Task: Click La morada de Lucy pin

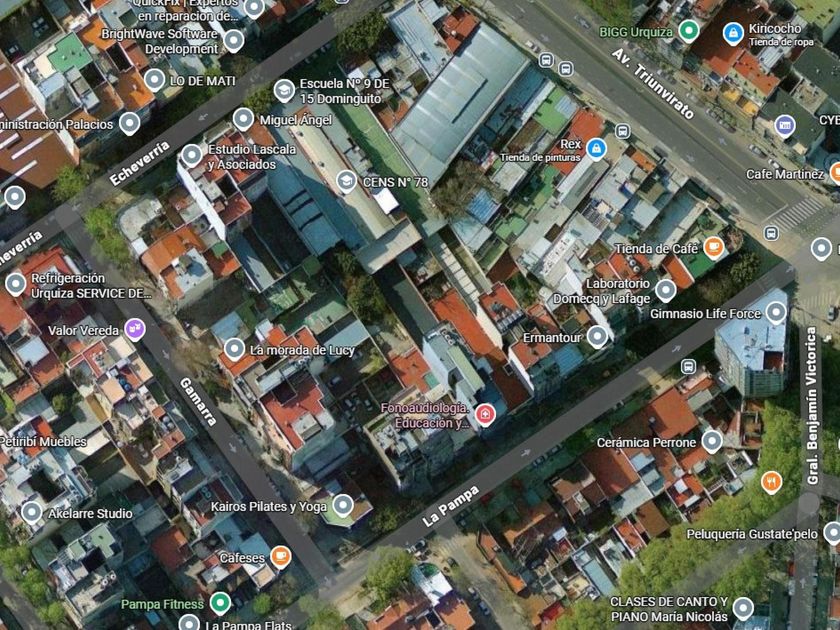Action: (x=234, y=349)
